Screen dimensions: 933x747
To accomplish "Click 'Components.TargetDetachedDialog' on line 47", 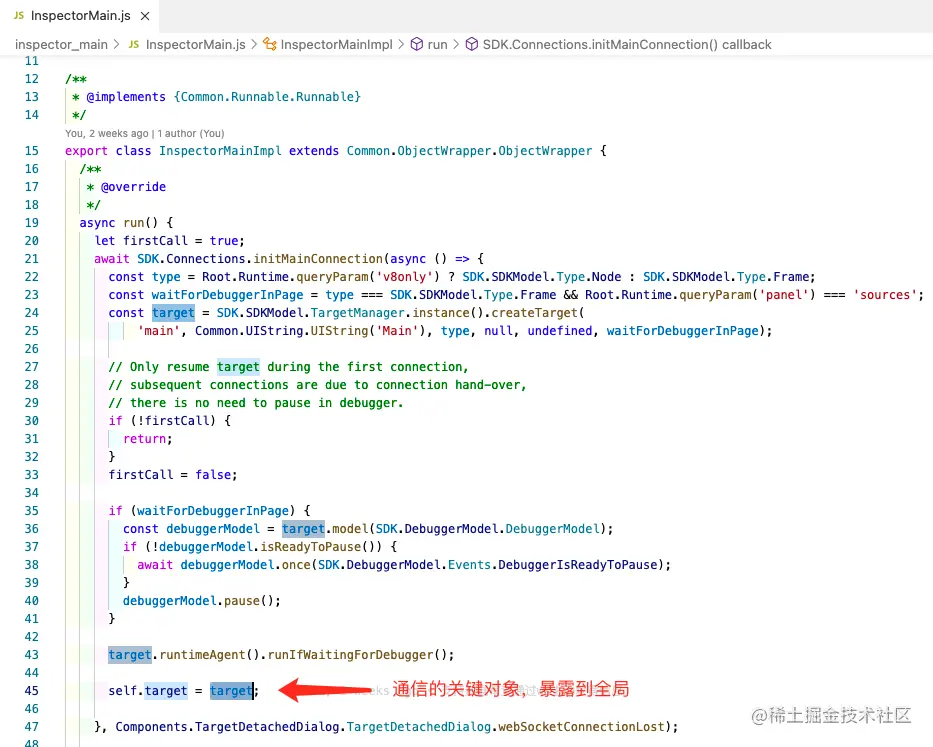I will [228, 727].
